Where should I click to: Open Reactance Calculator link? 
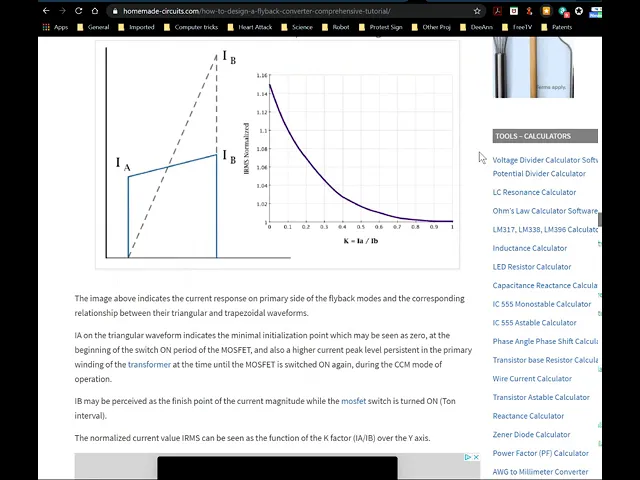pyautogui.click(x=528, y=416)
